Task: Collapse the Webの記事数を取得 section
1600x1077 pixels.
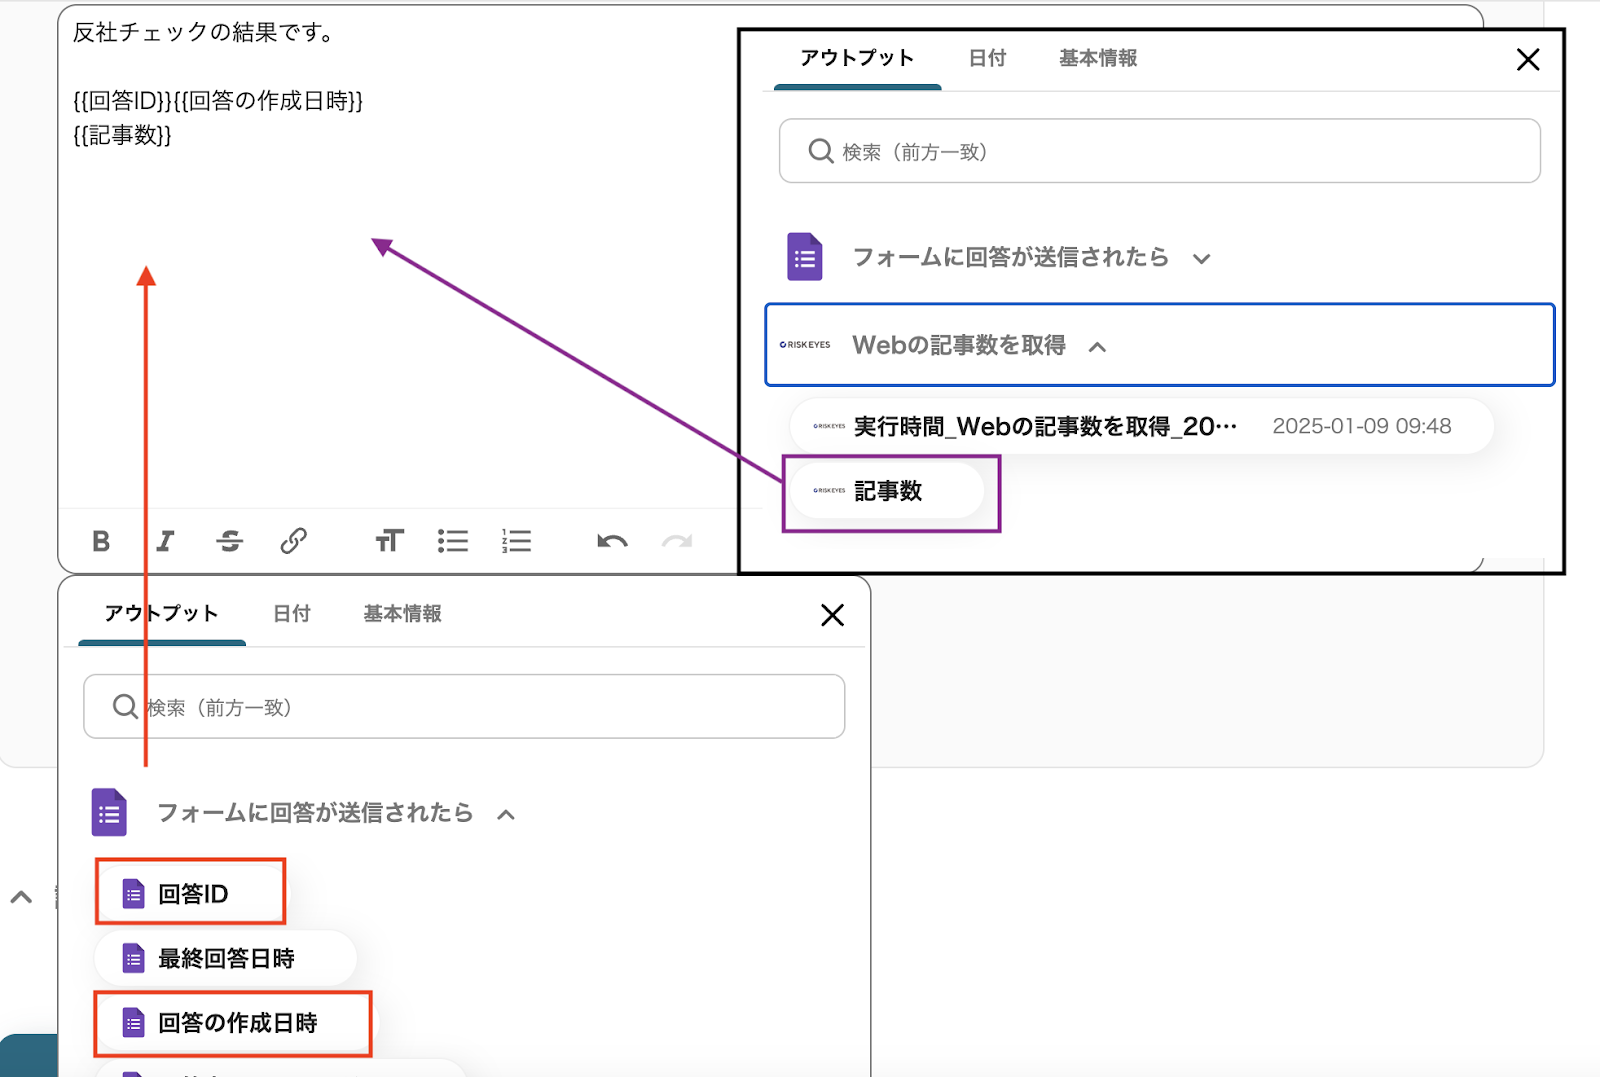Action: point(1097,346)
